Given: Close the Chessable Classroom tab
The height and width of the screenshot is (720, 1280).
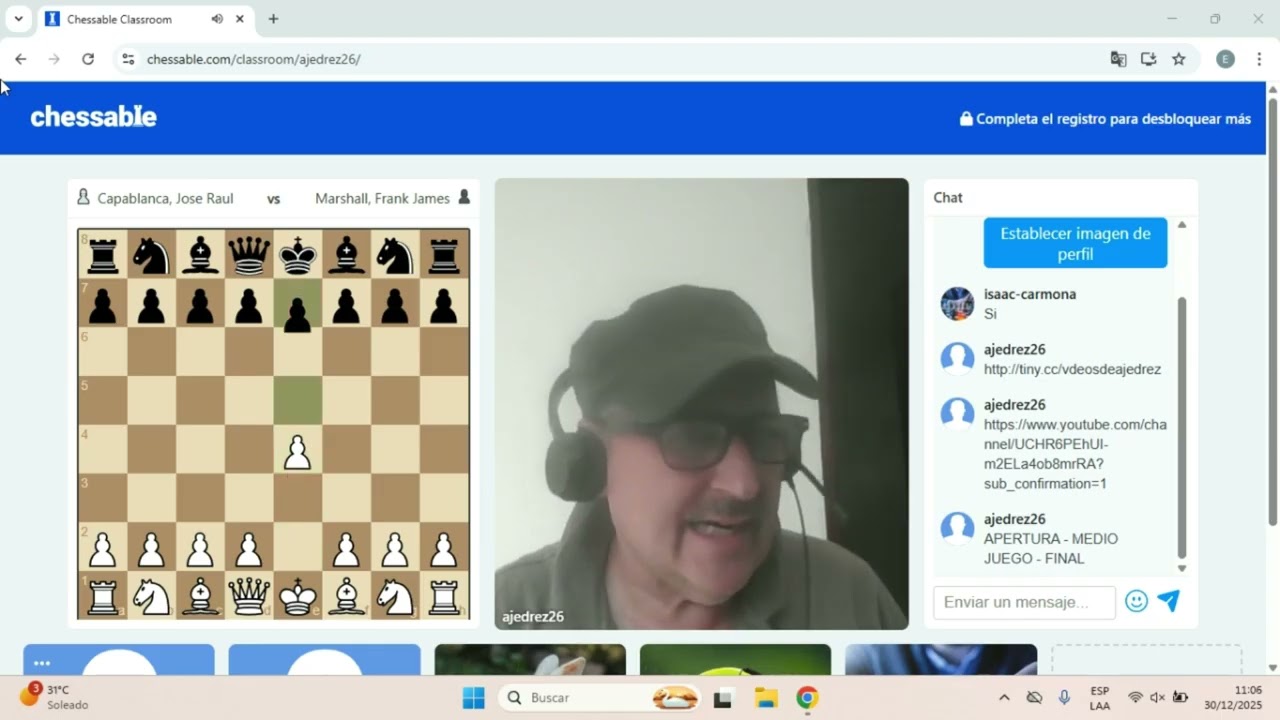Looking at the screenshot, I should click(x=240, y=19).
